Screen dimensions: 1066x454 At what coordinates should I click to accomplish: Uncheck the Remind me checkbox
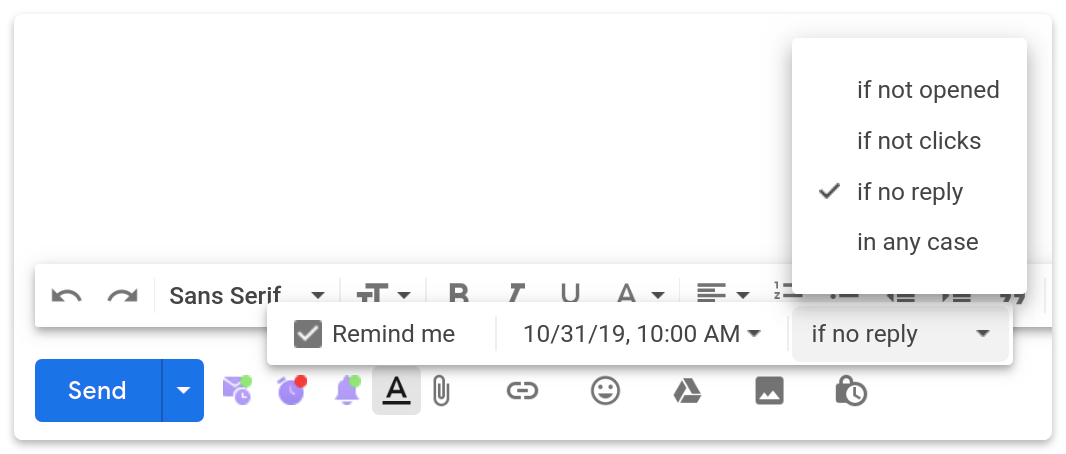308,334
